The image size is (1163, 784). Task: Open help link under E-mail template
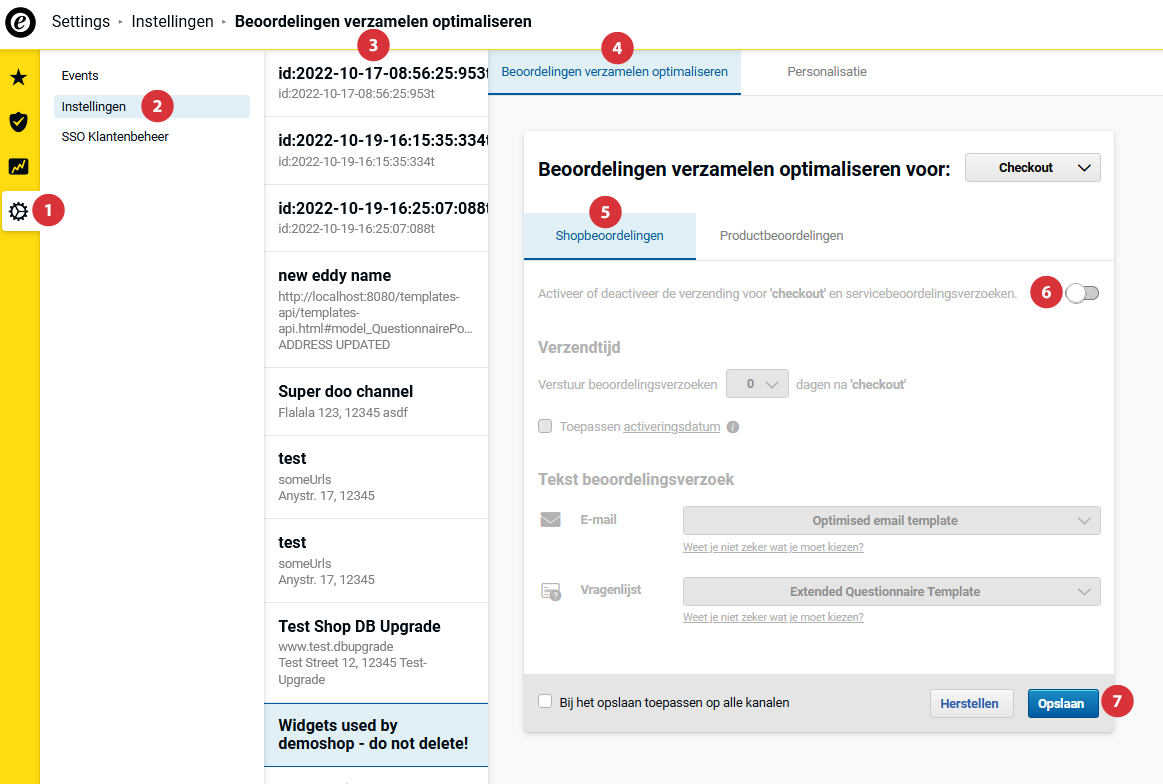coord(773,547)
